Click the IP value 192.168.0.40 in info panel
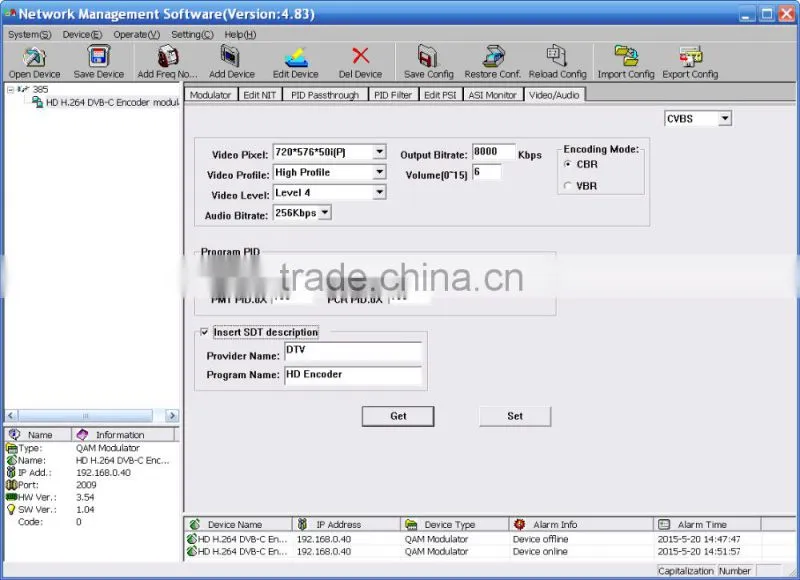800x580 pixels. (103, 472)
